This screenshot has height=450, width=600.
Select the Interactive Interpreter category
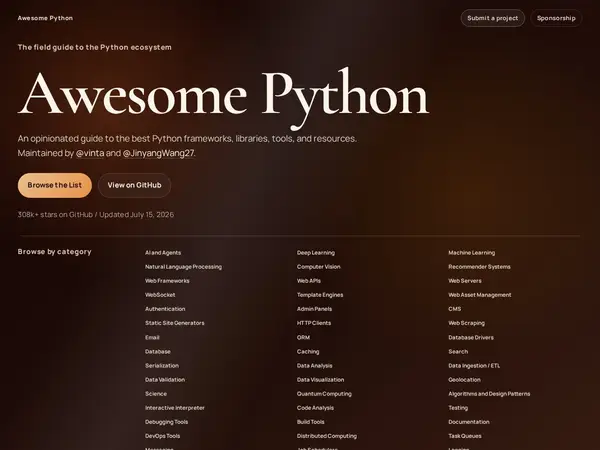coord(175,408)
